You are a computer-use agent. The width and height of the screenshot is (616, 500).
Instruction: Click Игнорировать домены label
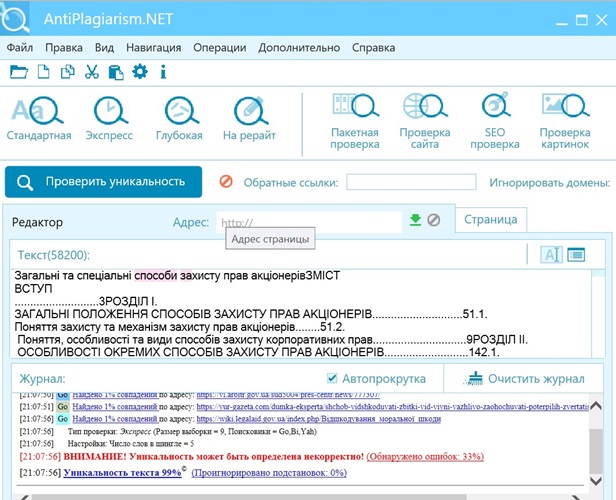click(x=550, y=182)
